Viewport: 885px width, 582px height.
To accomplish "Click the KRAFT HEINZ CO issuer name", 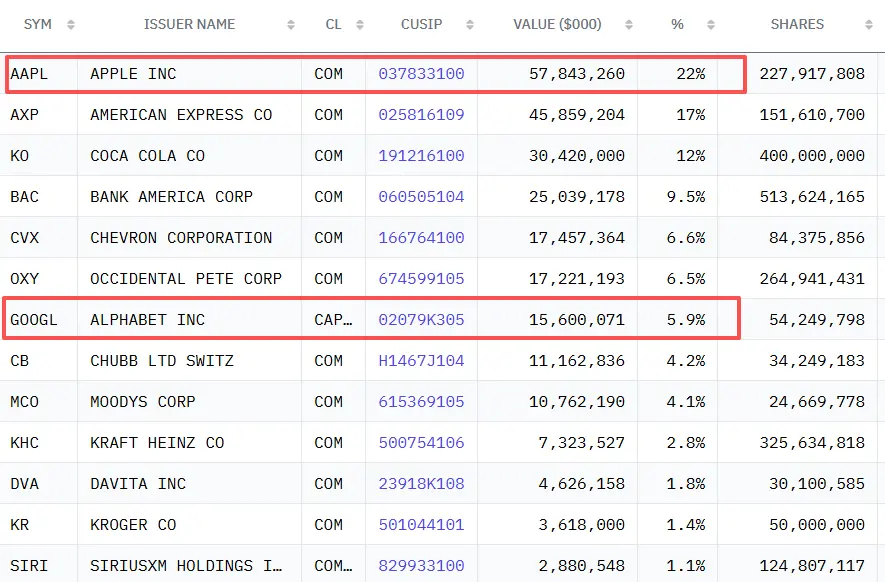I will coord(157,443).
